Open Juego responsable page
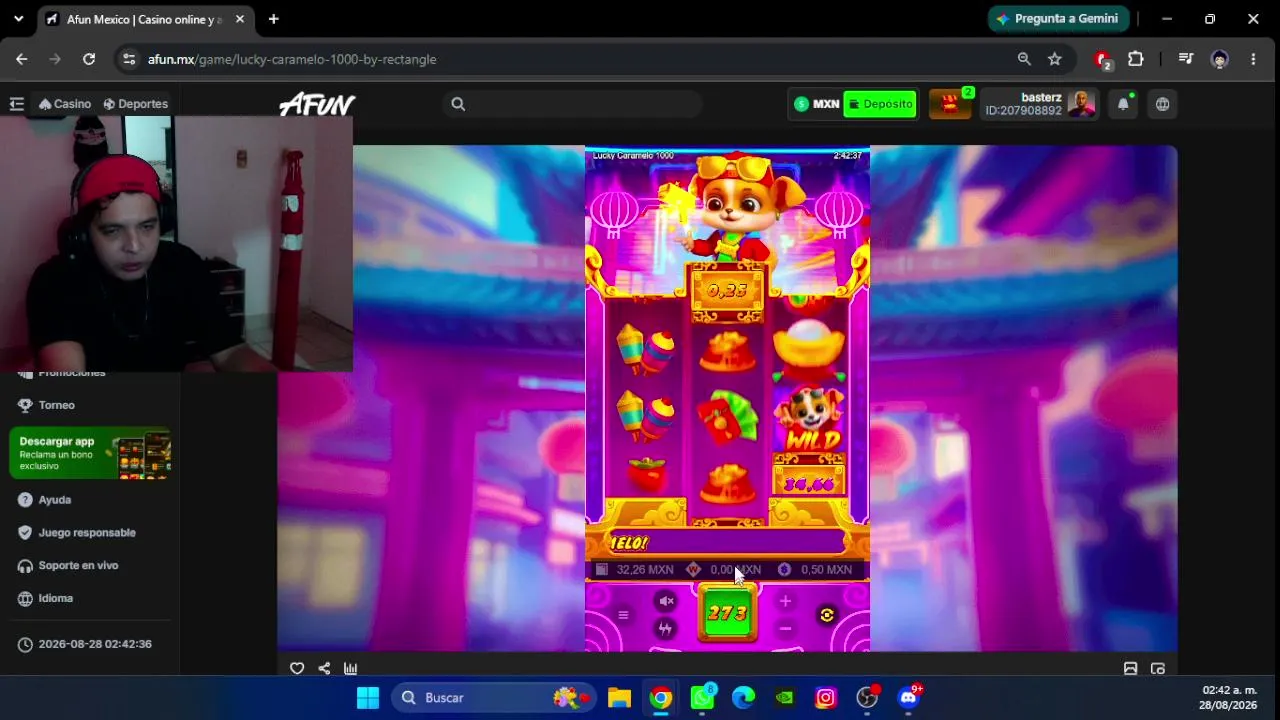This screenshot has width=1280, height=720. tap(77, 533)
